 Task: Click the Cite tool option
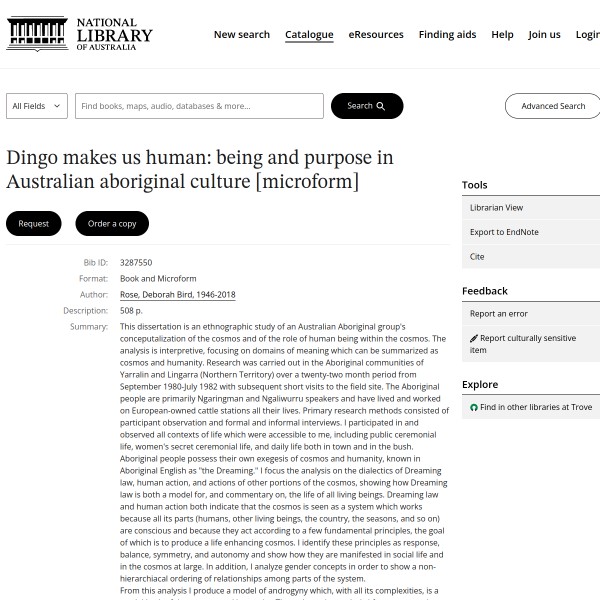(477, 256)
